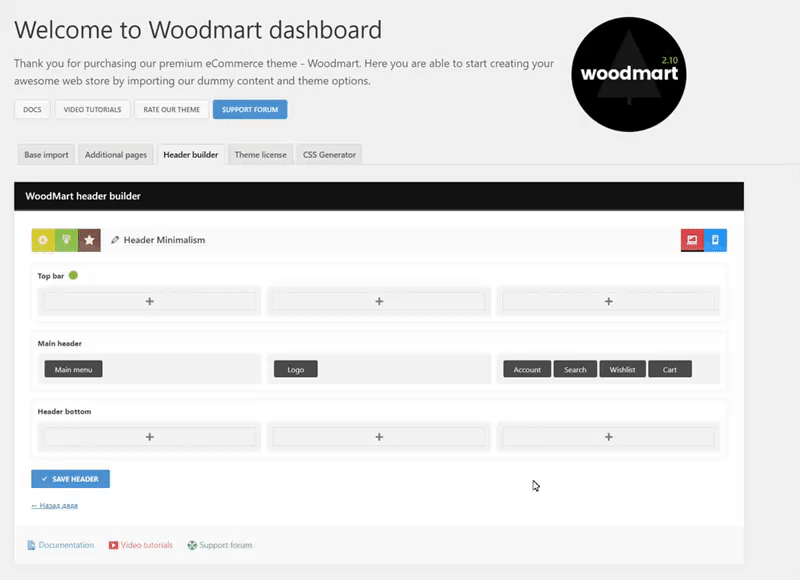The image size is (800, 580).
Task: Click the brown star icon in header builder
Action: pos(89,240)
